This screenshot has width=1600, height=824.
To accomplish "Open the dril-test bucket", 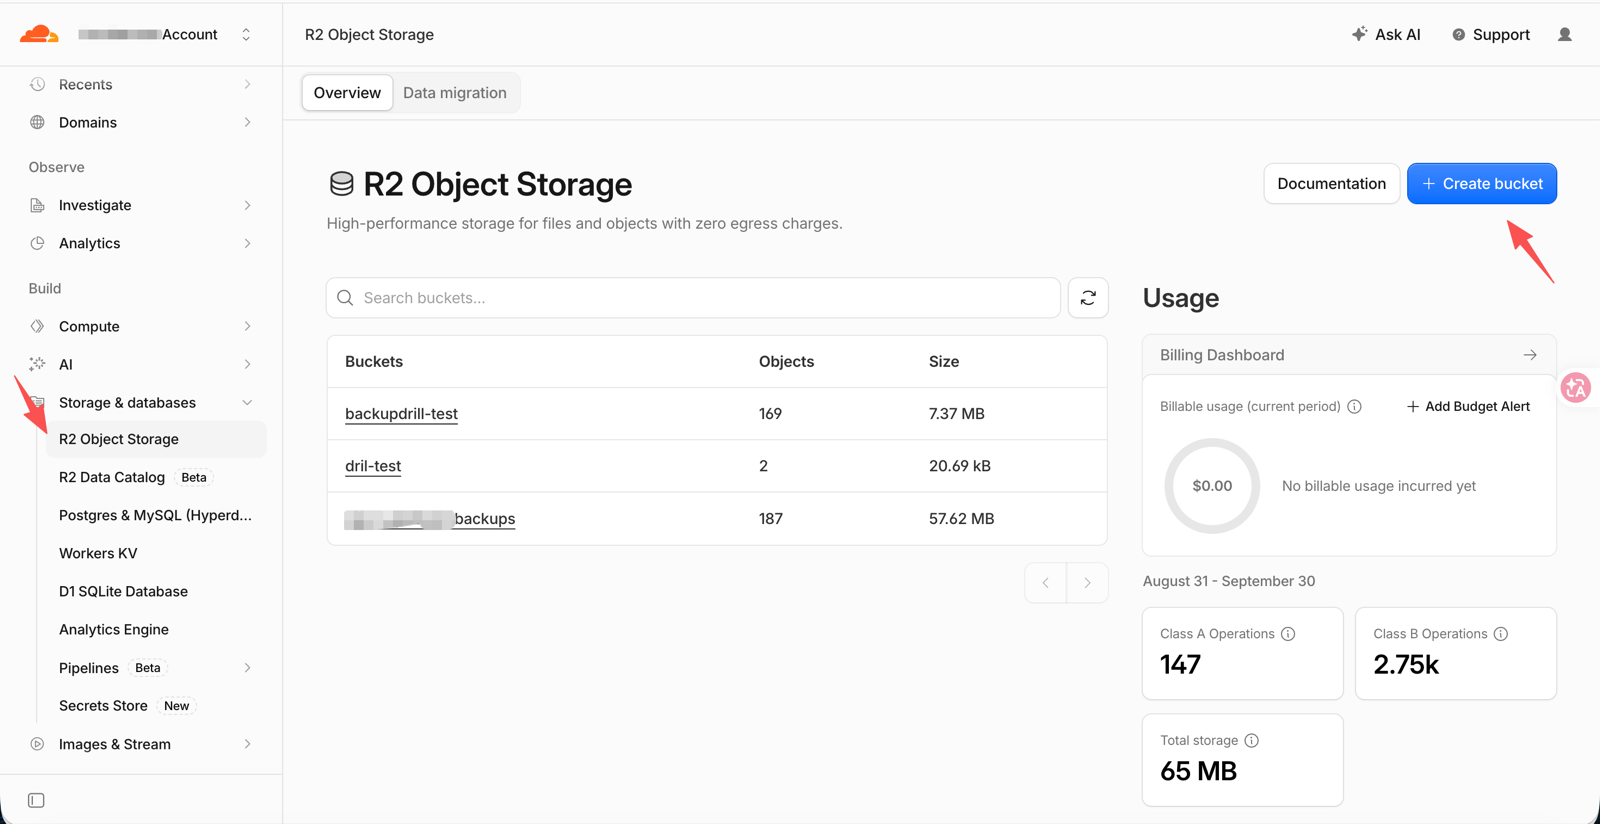I will [373, 466].
